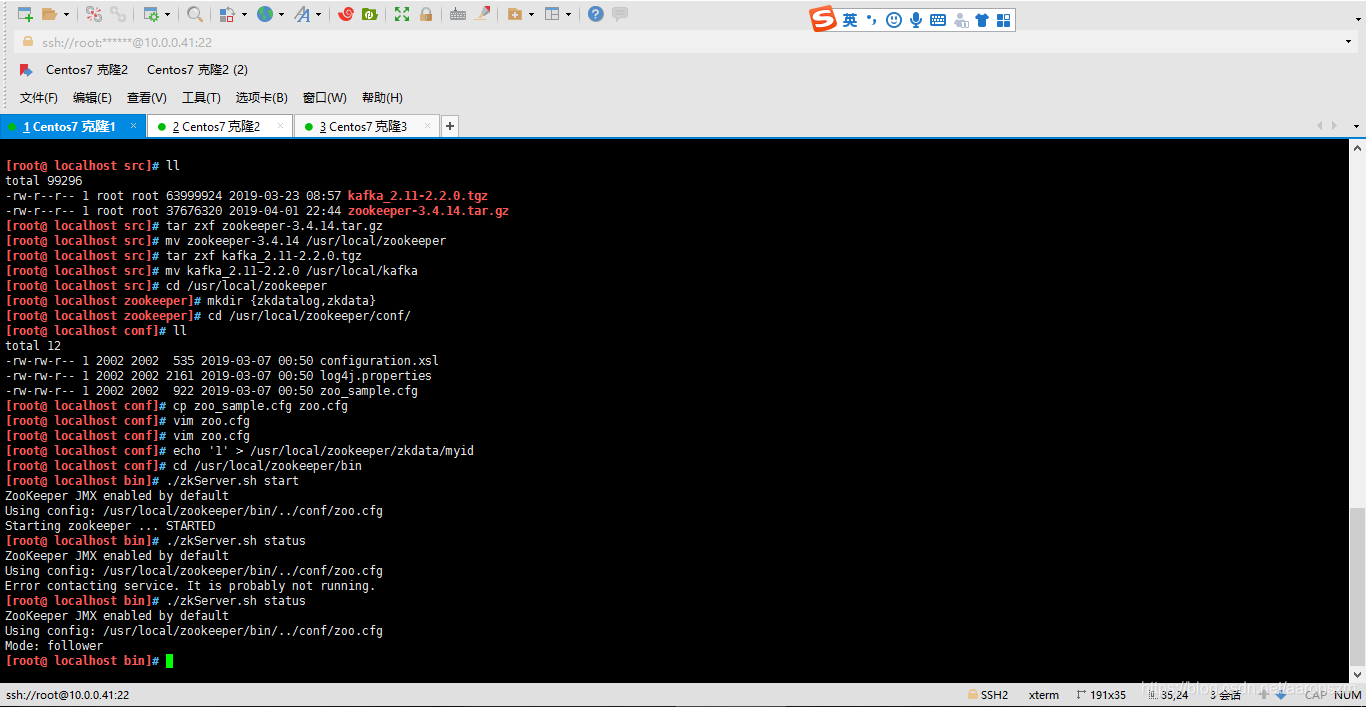Open the window layout icon
The width and height of the screenshot is (1366, 707).
pos(552,14)
